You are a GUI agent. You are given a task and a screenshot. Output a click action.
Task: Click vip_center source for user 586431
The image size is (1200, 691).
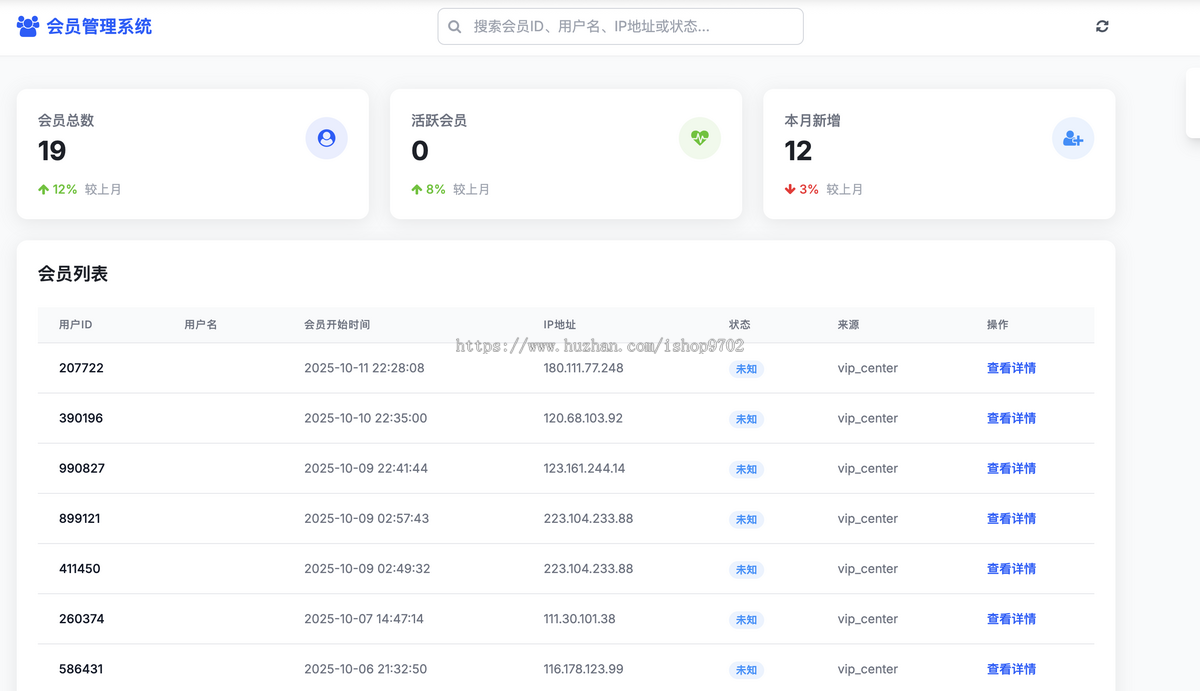[868, 669]
